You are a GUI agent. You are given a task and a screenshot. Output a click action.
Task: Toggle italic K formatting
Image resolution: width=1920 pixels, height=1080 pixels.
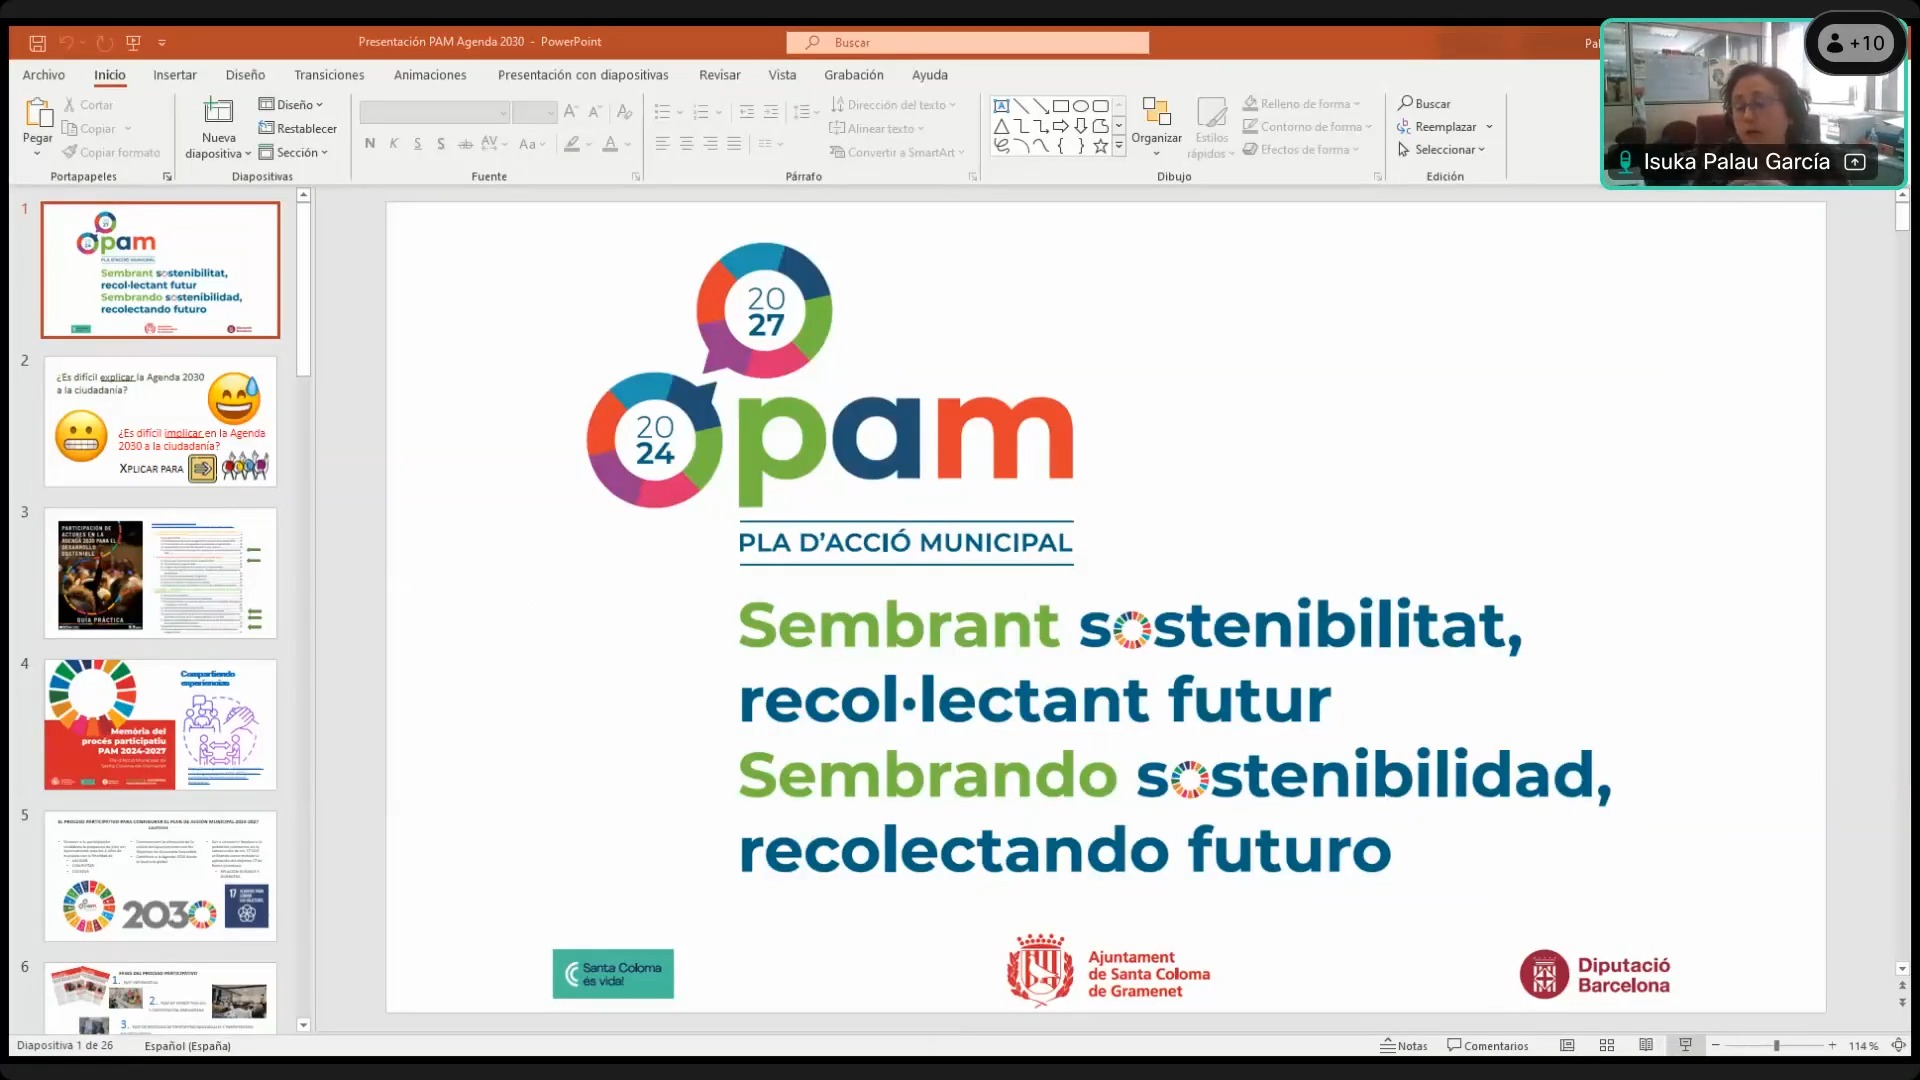pyautogui.click(x=394, y=144)
